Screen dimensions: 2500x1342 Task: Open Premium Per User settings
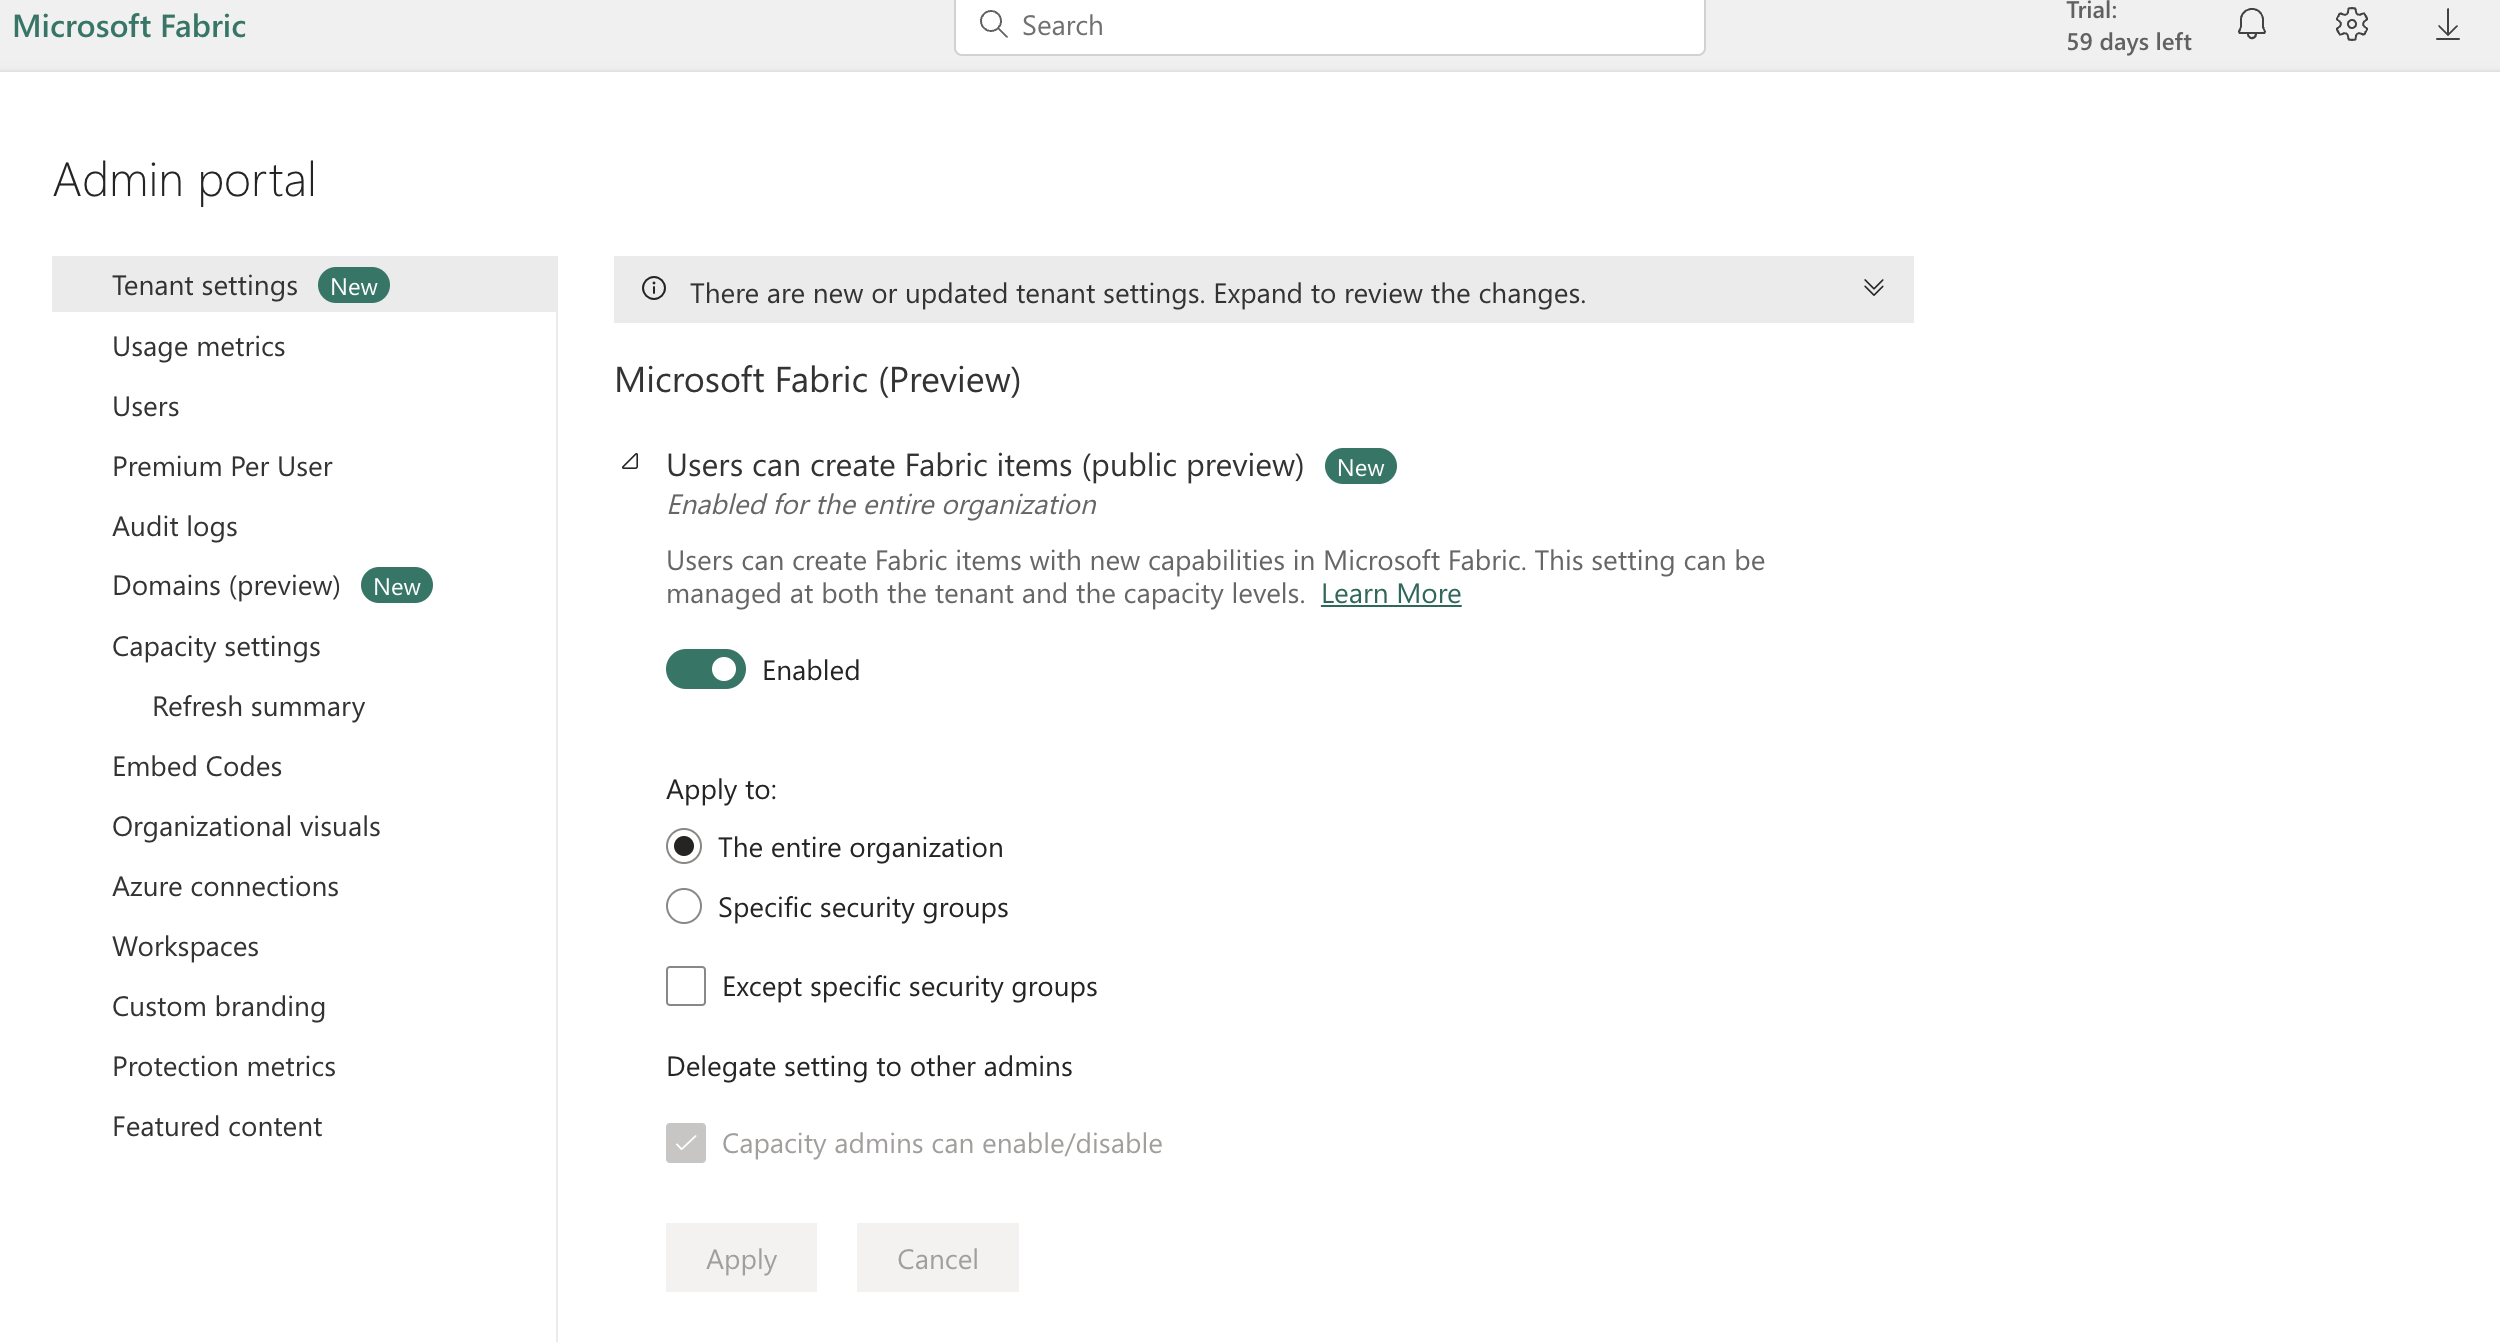[x=222, y=466]
